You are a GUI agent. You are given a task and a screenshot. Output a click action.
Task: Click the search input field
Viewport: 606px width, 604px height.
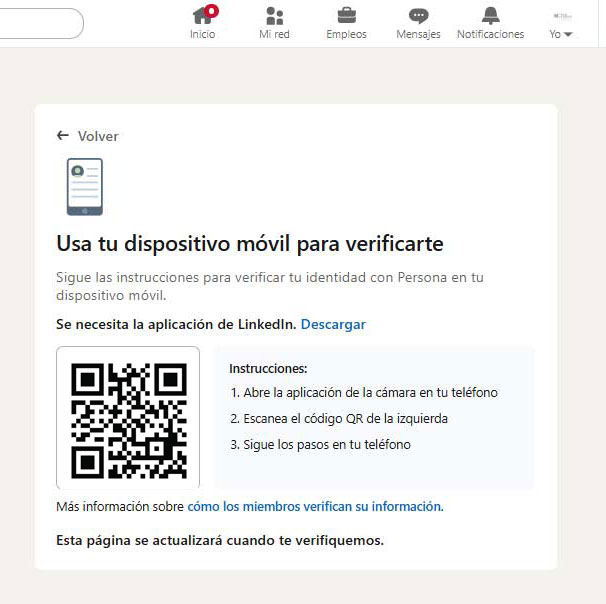coord(42,24)
